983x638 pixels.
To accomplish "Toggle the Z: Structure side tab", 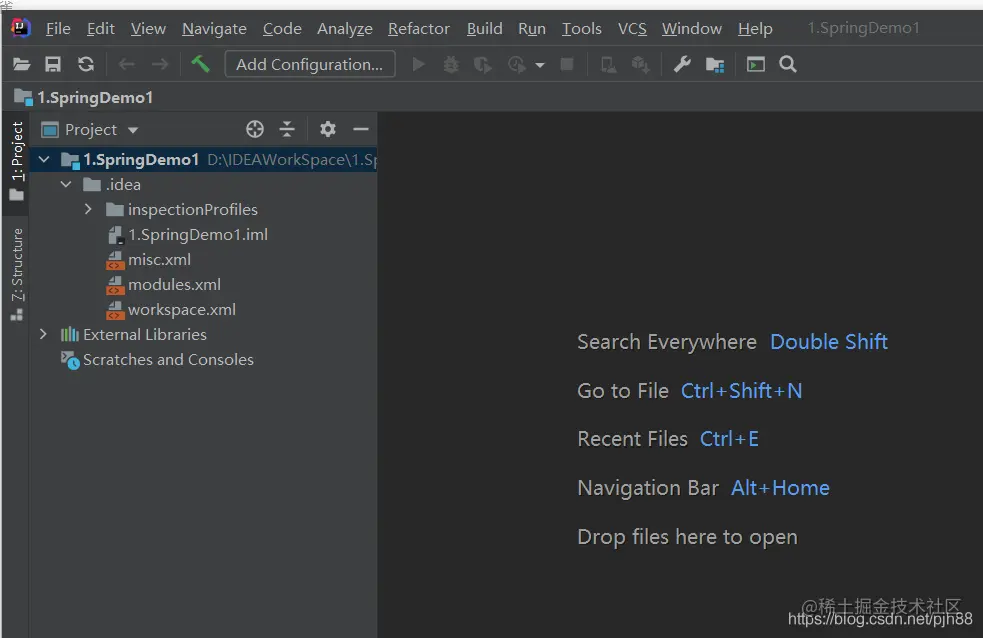I will pos(17,274).
